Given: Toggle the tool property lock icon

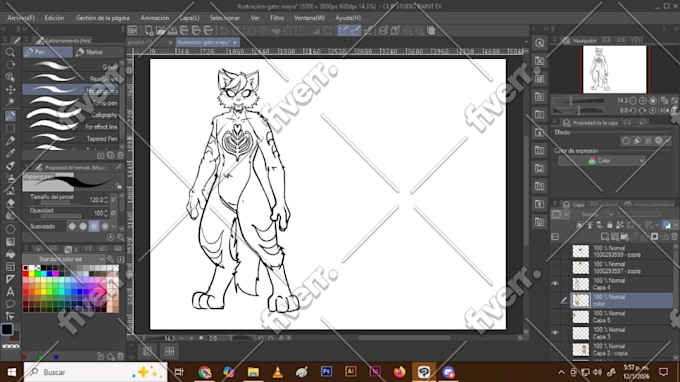Looking at the screenshot, I should [118, 186].
